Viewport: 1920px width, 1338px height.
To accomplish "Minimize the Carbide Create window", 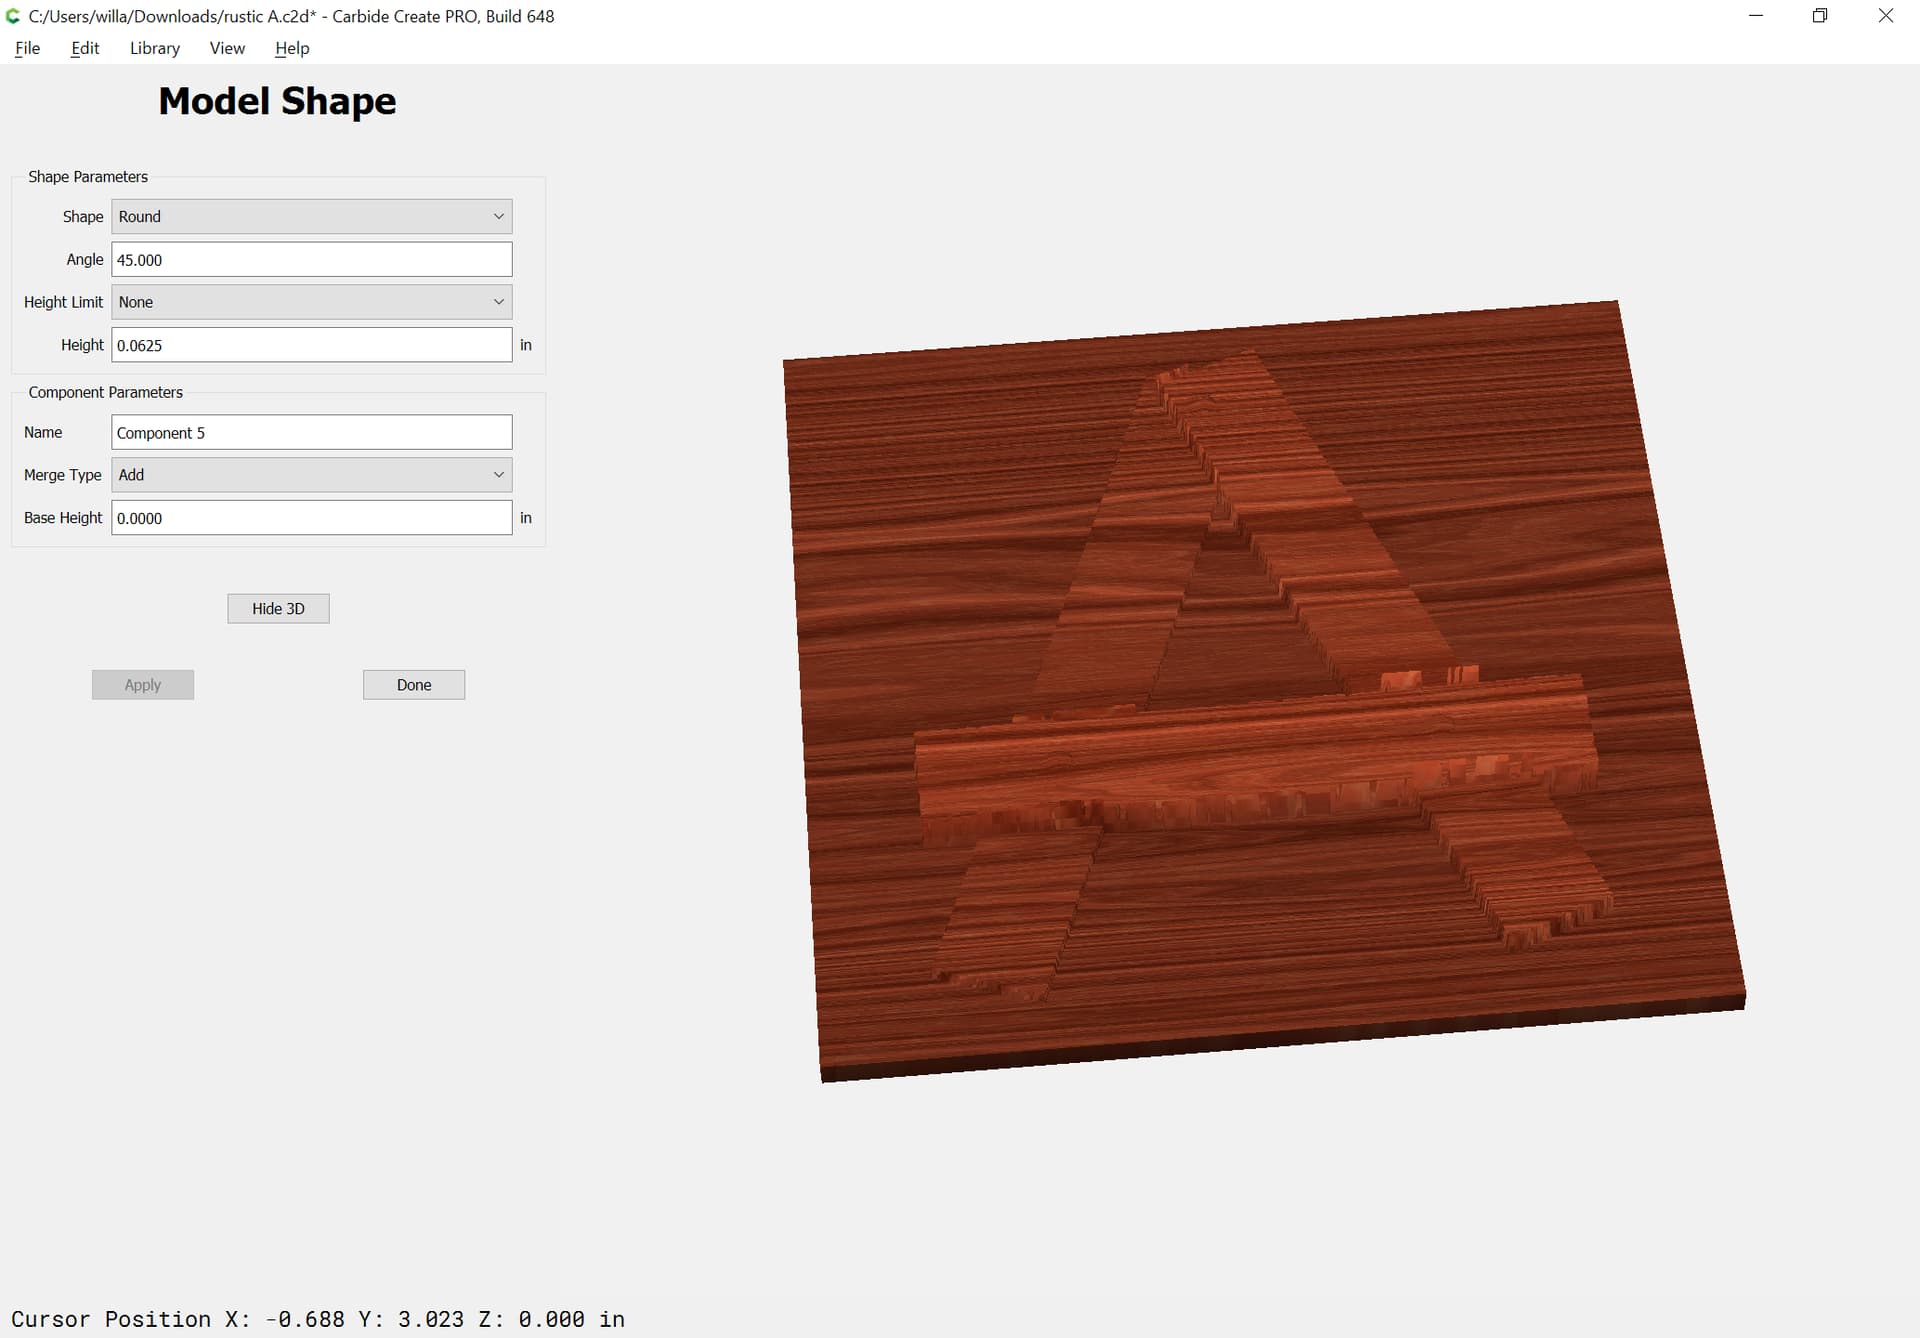I will tap(1756, 16).
